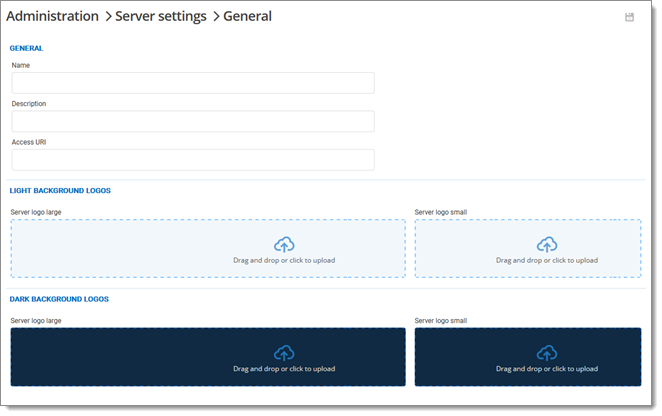Click the DARK BACKGROUND LOGOS section heading
This screenshot has width=662, height=416.
pos(59,298)
